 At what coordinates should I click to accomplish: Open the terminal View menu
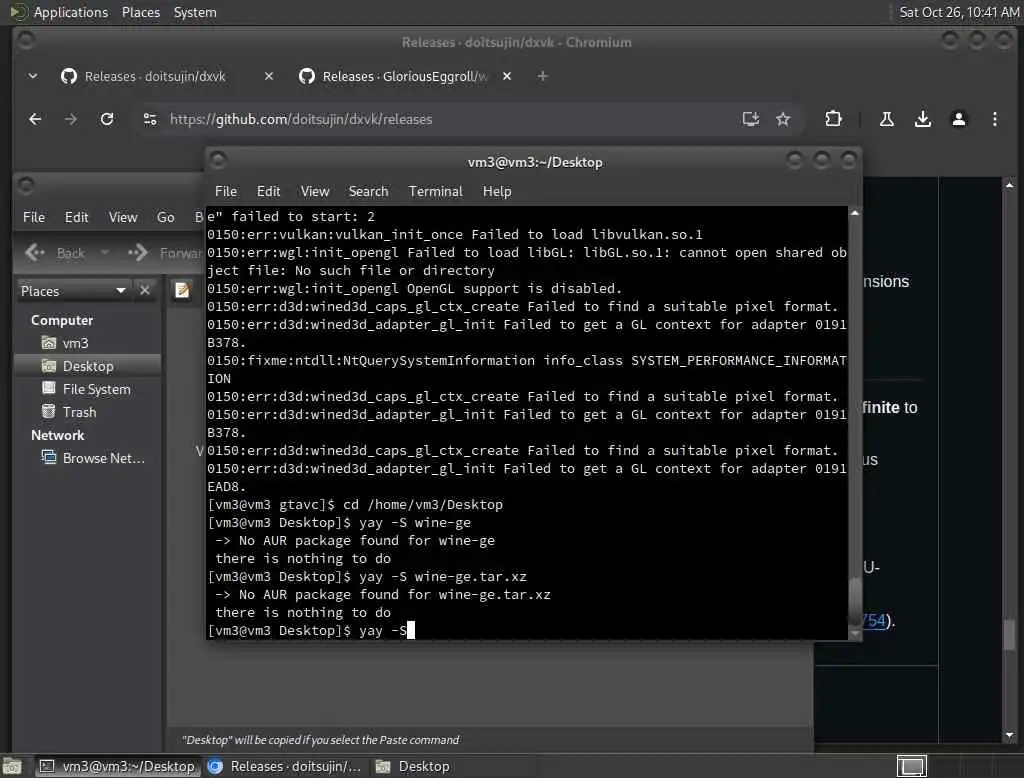(315, 191)
